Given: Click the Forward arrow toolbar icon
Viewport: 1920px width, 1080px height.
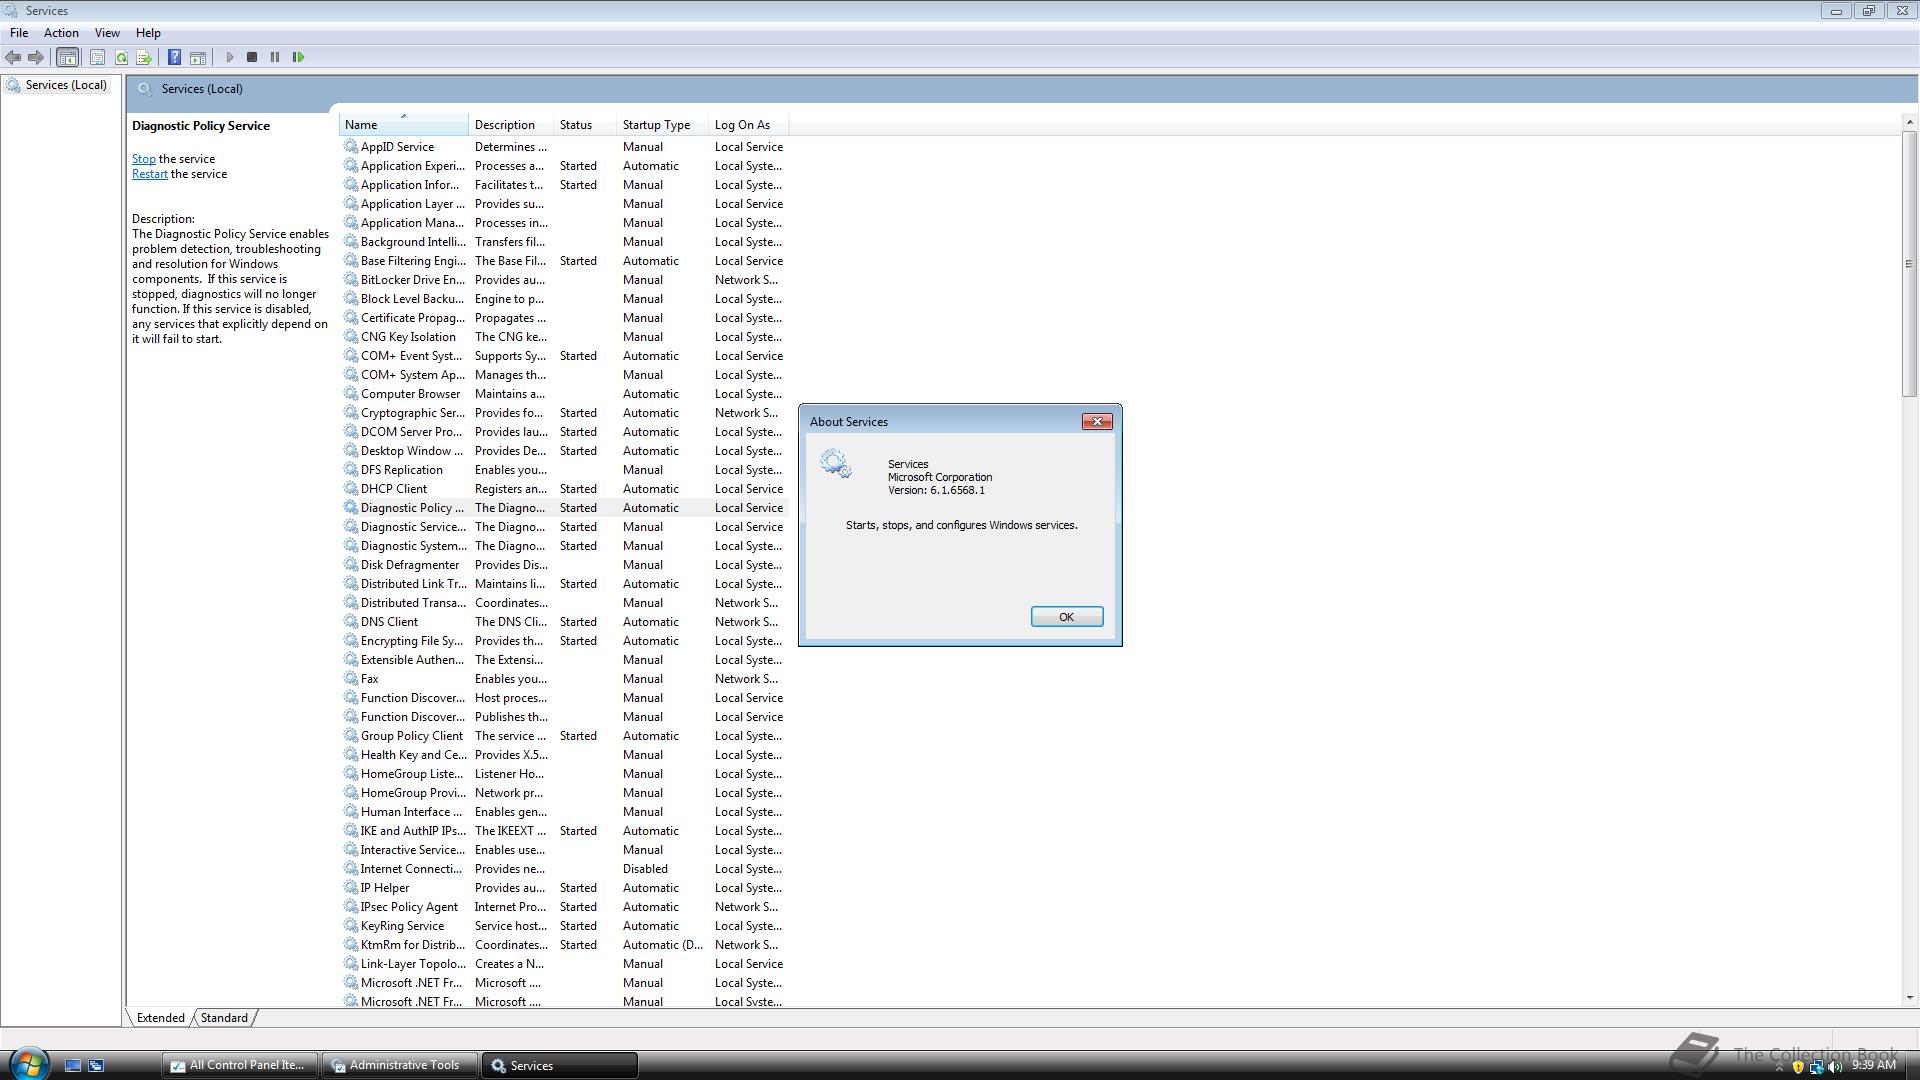Looking at the screenshot, I should coord(36,57).
